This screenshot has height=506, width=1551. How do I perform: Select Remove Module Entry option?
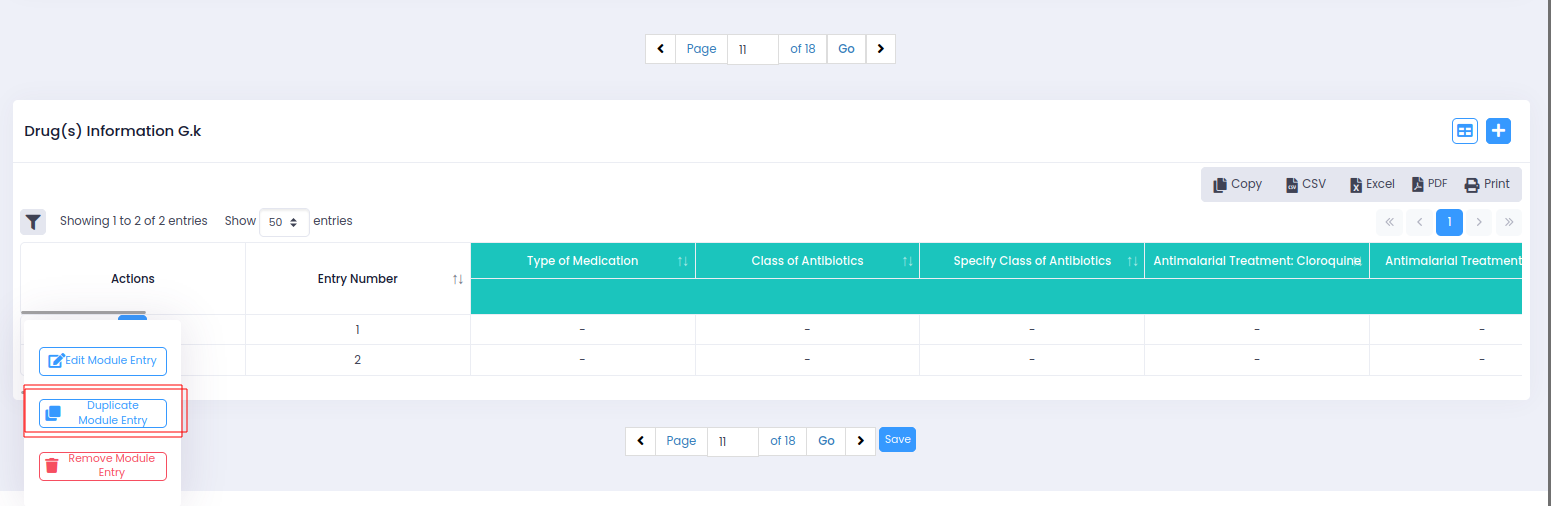point(103,466)
